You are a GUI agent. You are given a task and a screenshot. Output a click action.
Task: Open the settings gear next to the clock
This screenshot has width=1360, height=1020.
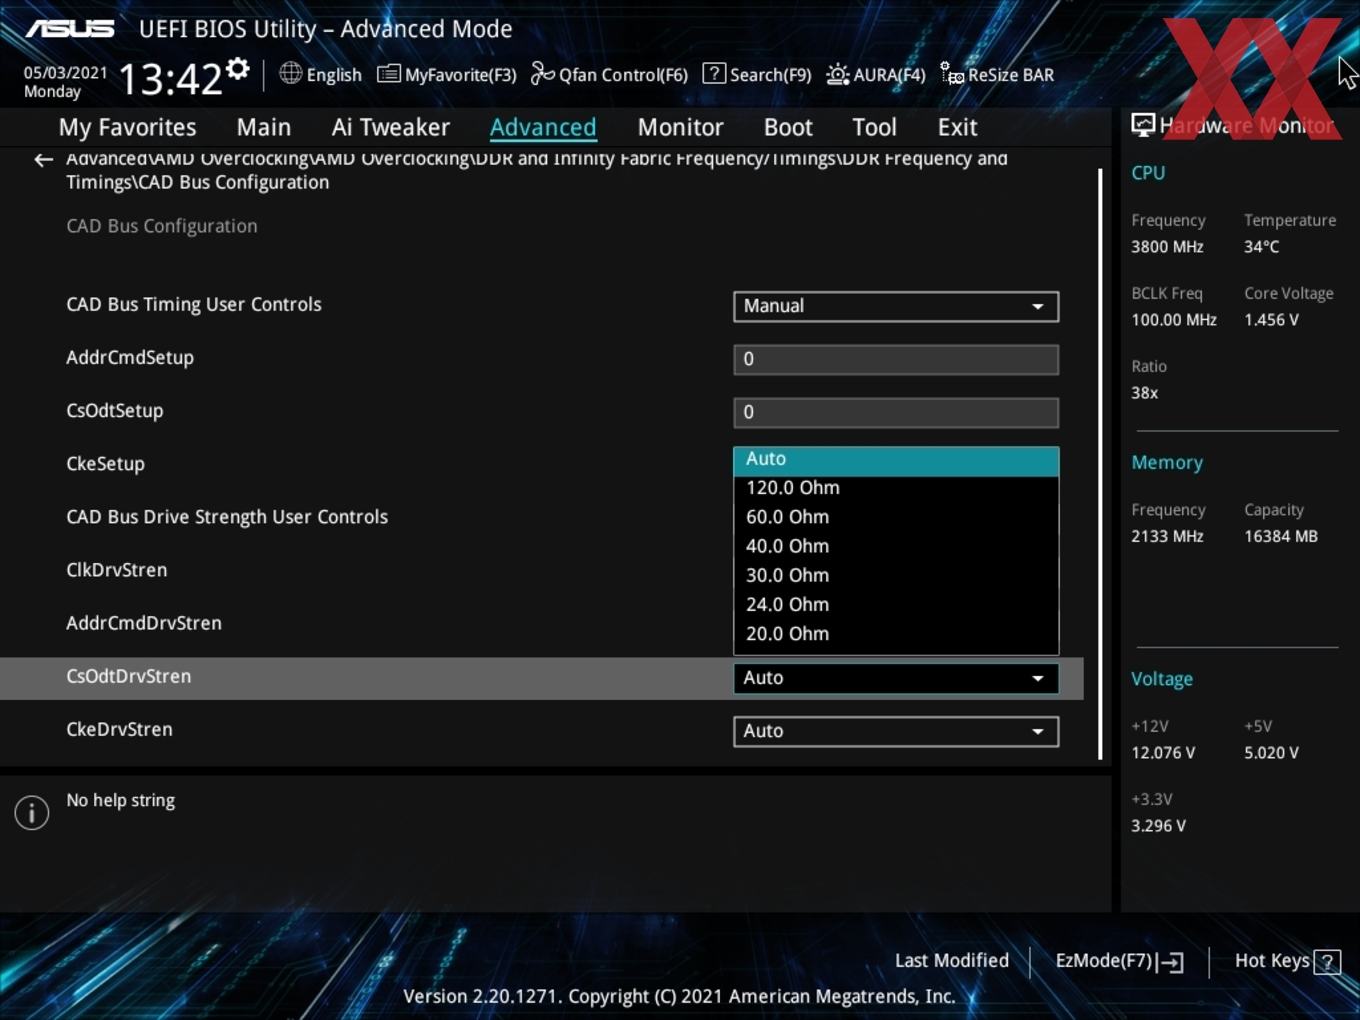point(238,69)
